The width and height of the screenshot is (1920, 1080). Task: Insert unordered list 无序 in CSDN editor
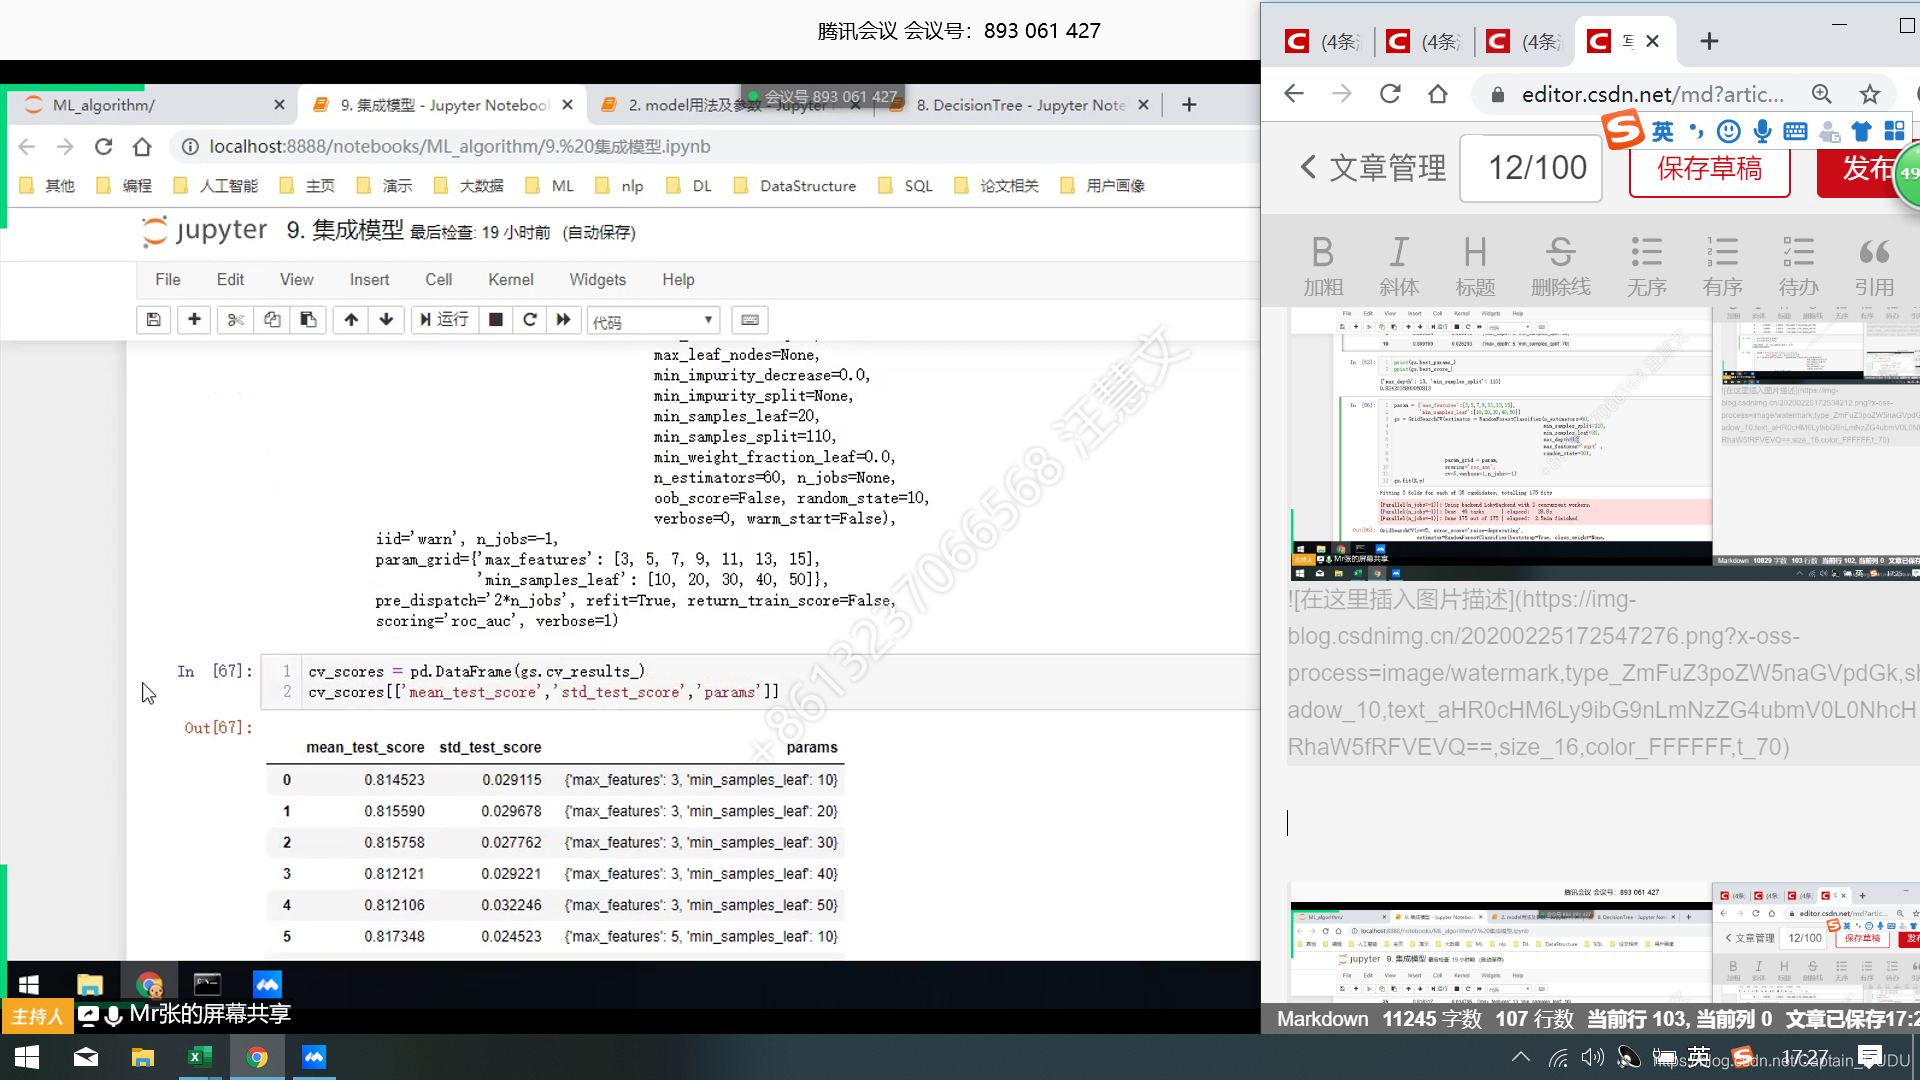click(x=1646, y=266)
